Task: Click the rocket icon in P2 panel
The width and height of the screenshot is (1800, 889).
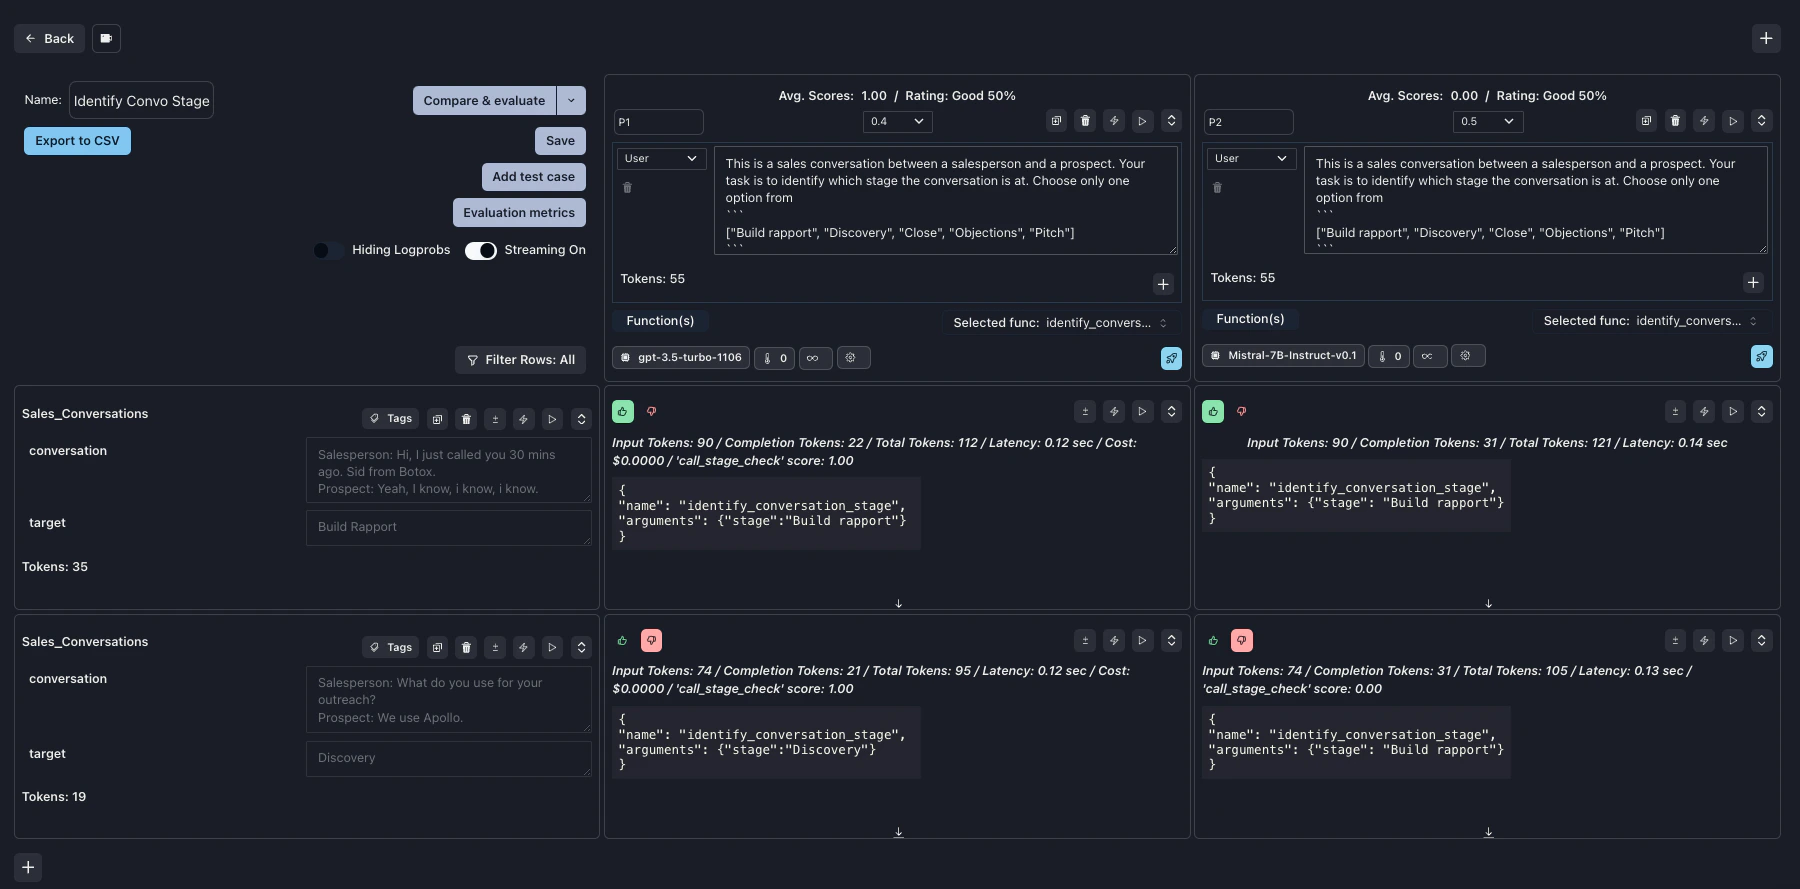Action: pos(1762,356)
